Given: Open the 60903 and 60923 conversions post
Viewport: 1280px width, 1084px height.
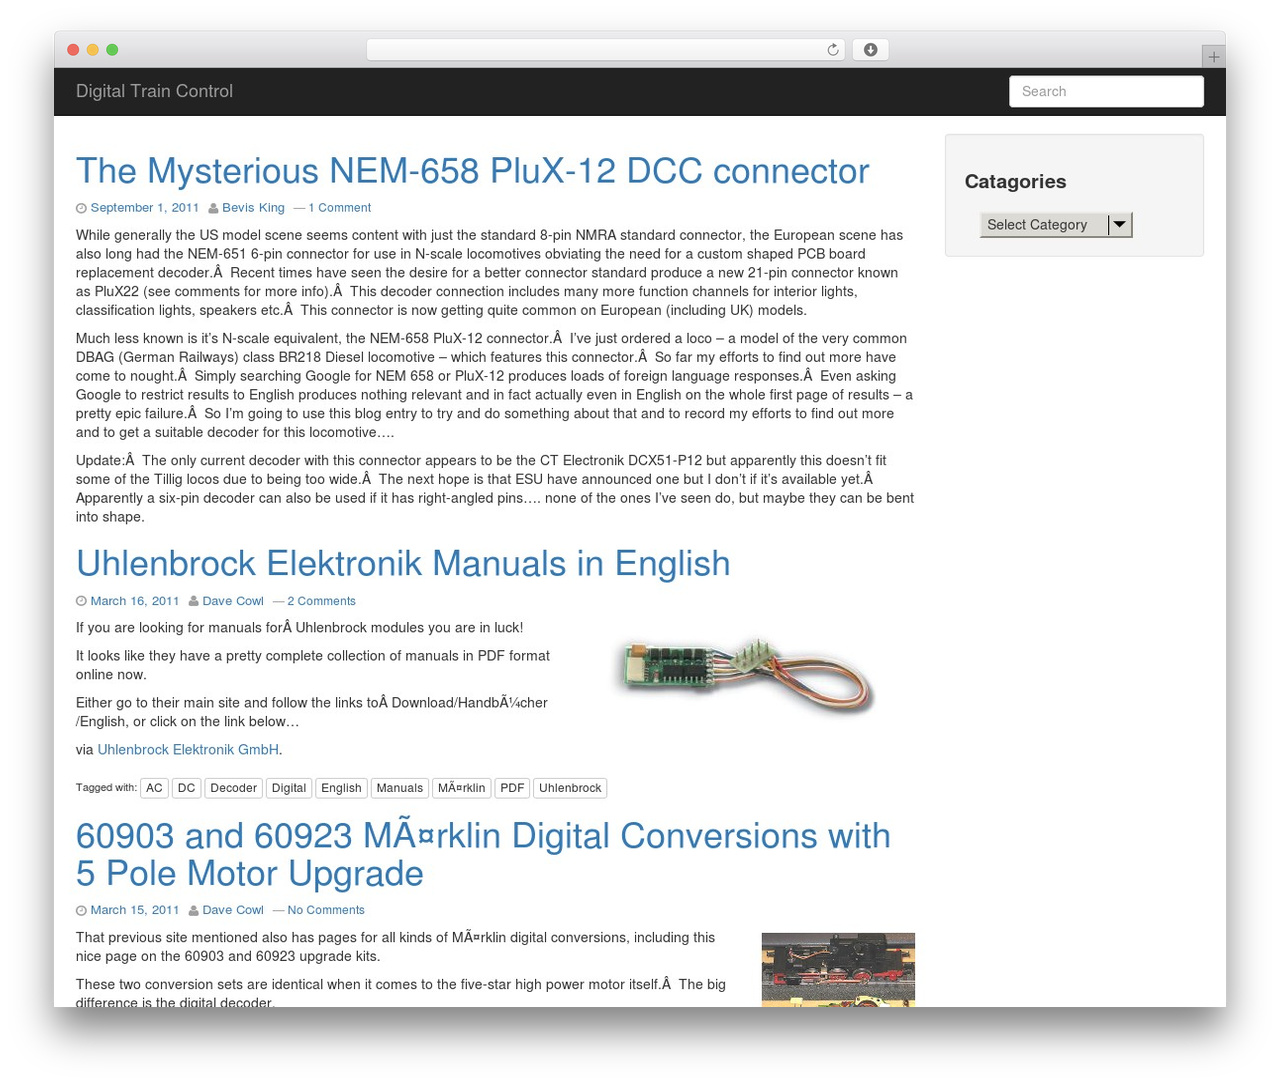Looking at the screenshot, I should pos(483,854).
